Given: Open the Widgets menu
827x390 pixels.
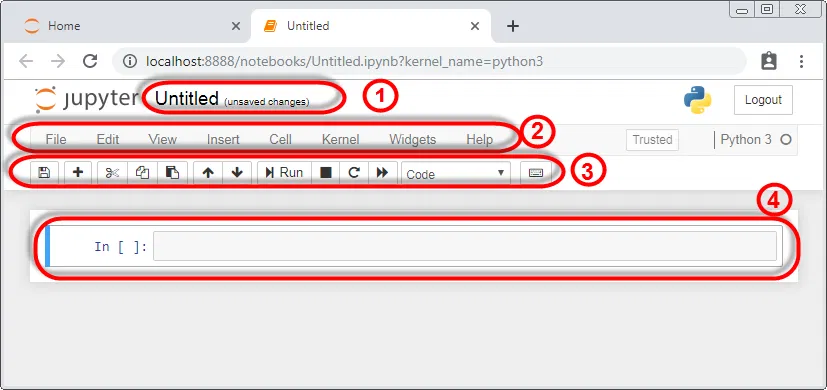Looking at the screenshot, I should [412, 139].
